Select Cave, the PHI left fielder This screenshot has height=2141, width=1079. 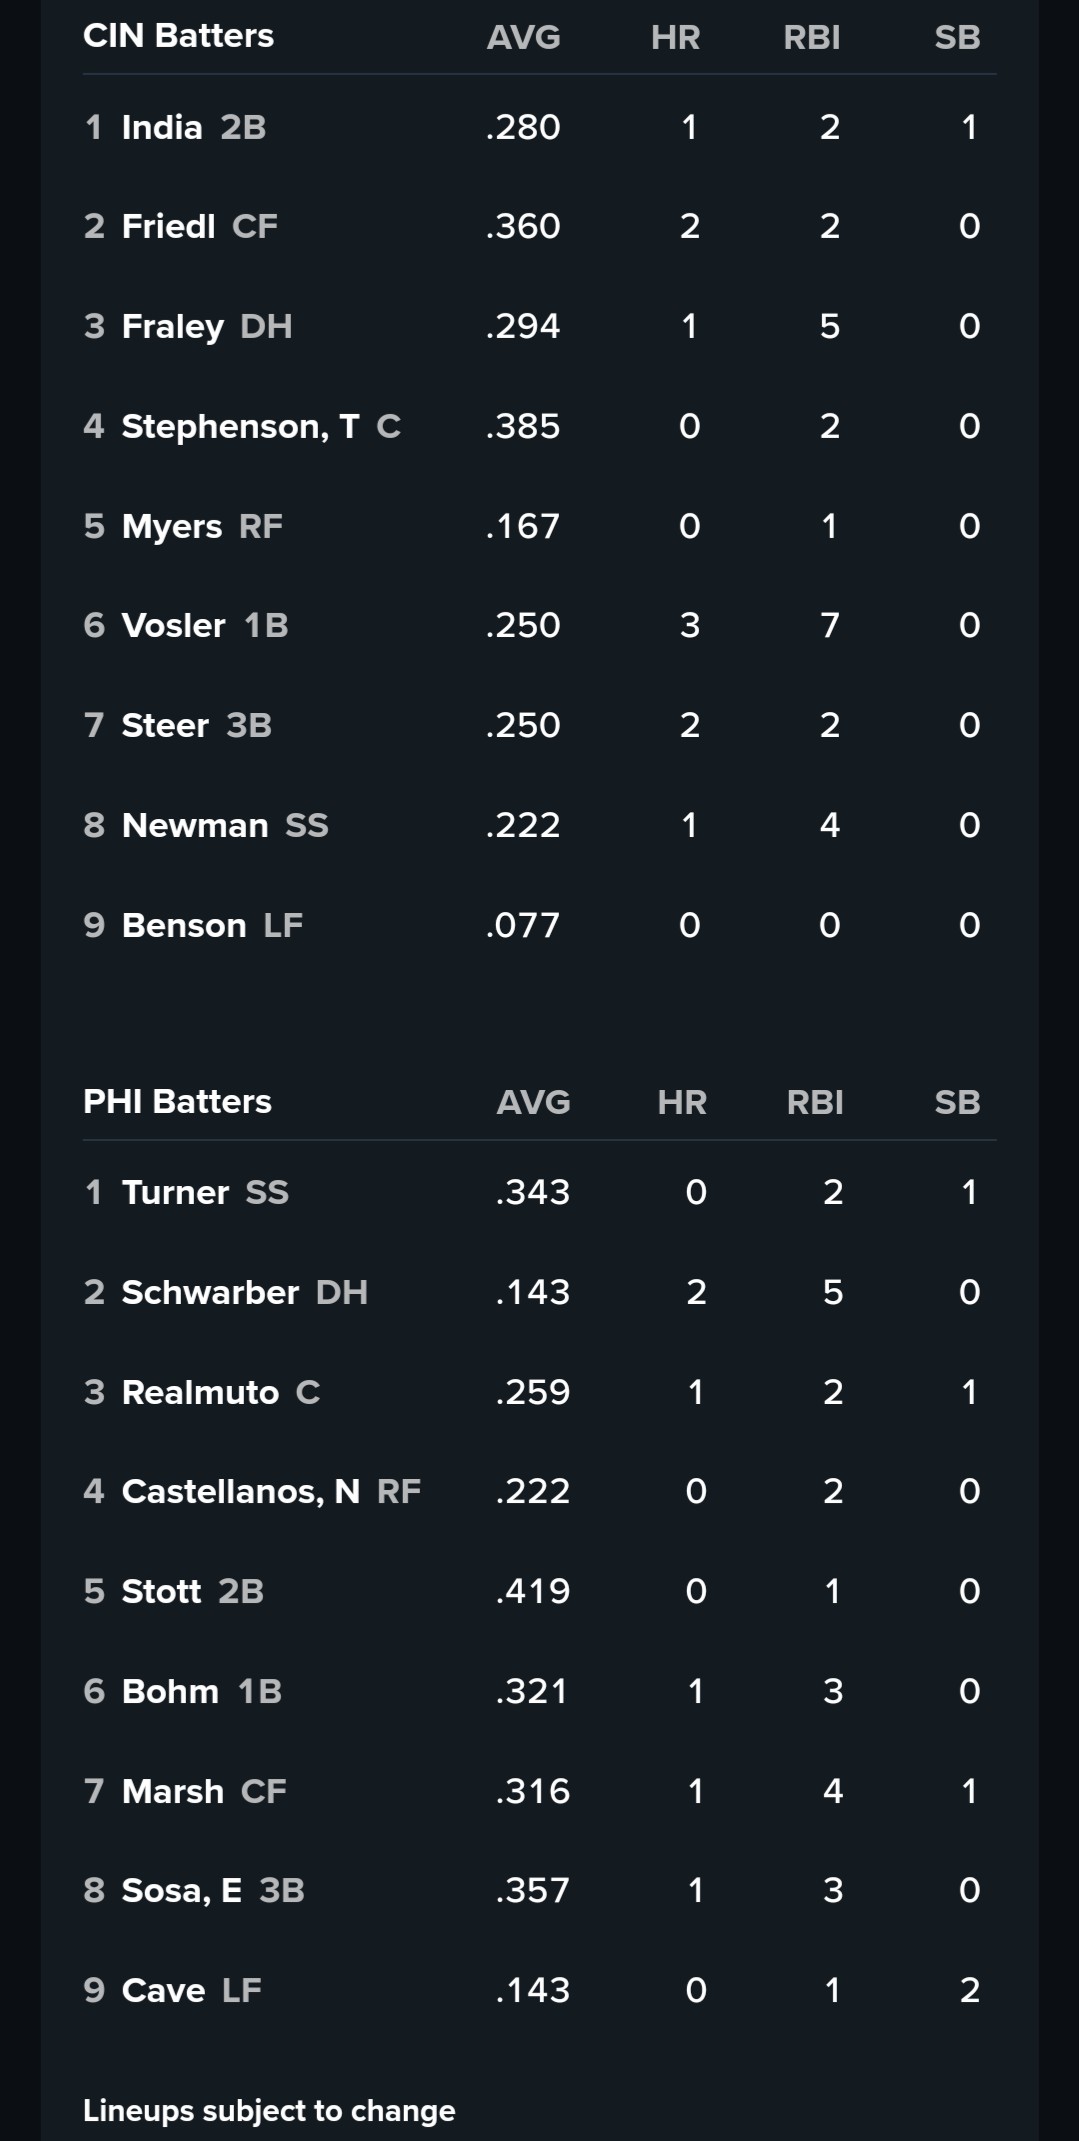[x=163, y=1991]
